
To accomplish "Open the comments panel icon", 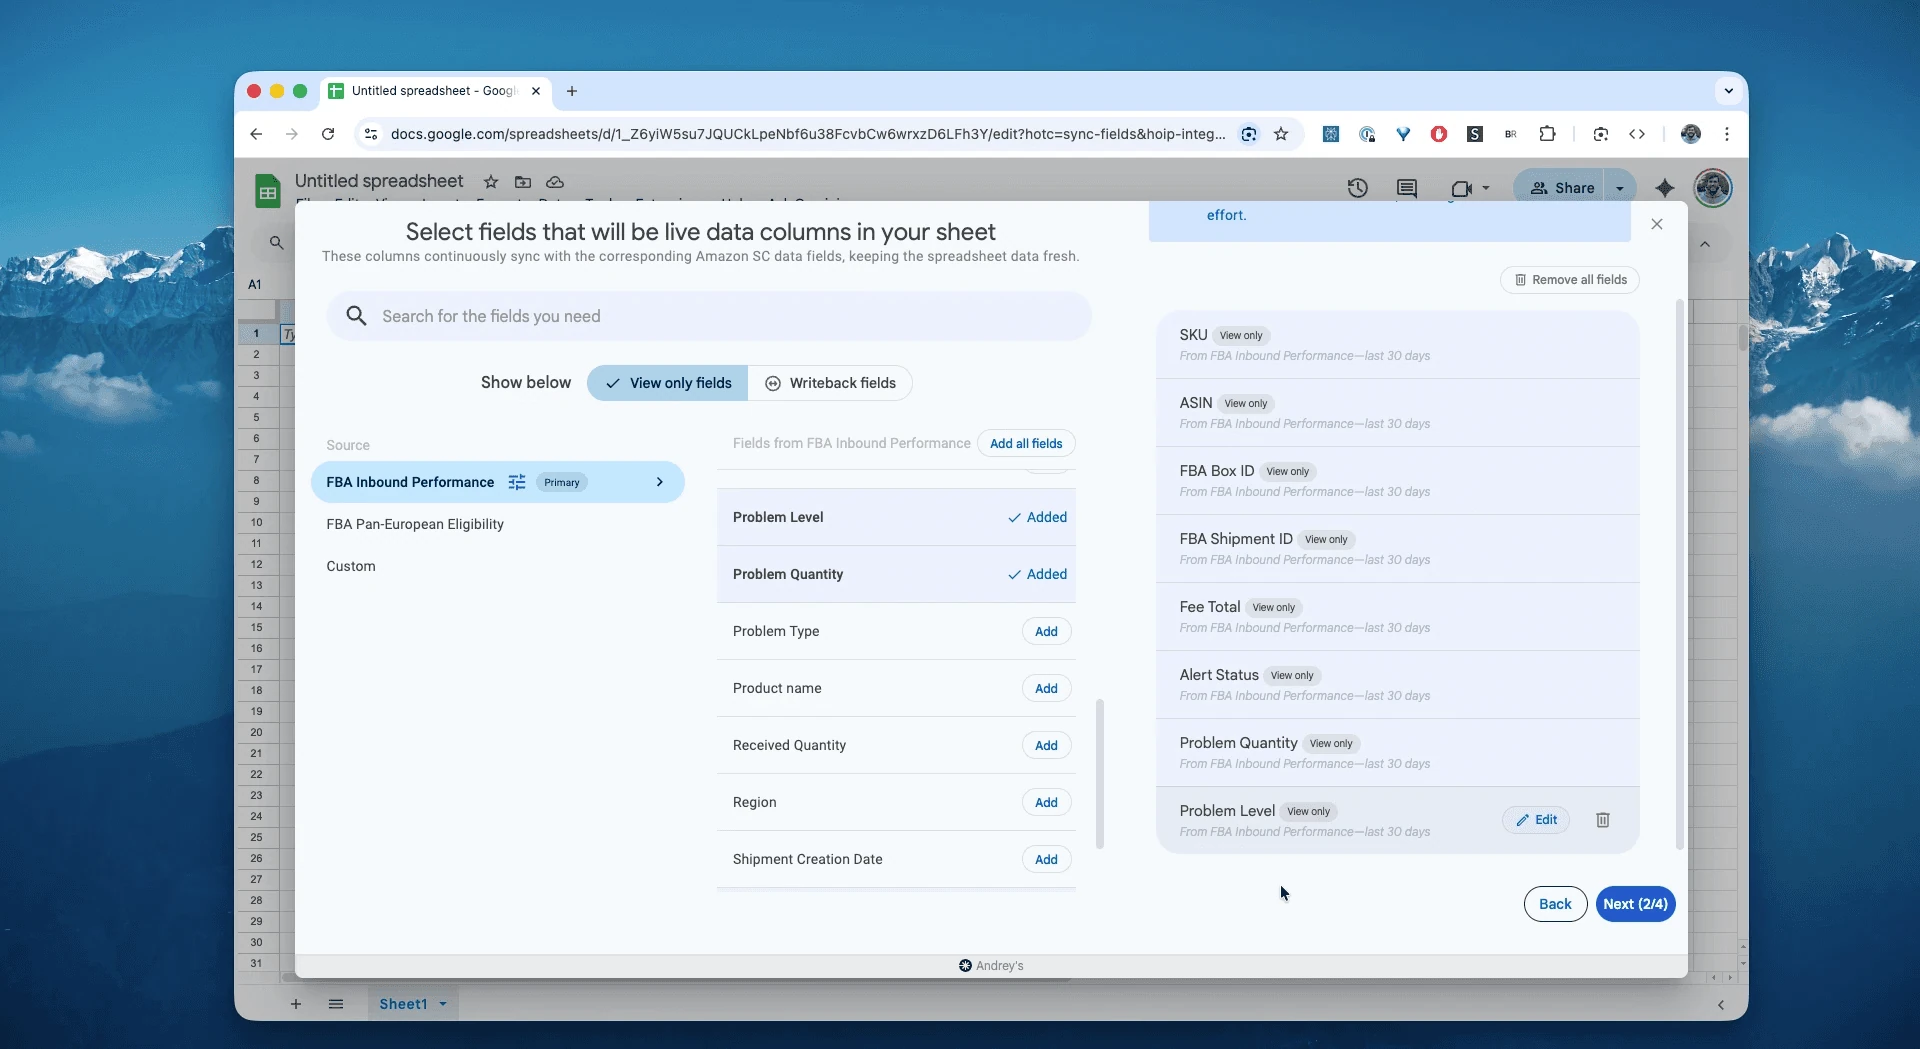I will (1407, 188).
